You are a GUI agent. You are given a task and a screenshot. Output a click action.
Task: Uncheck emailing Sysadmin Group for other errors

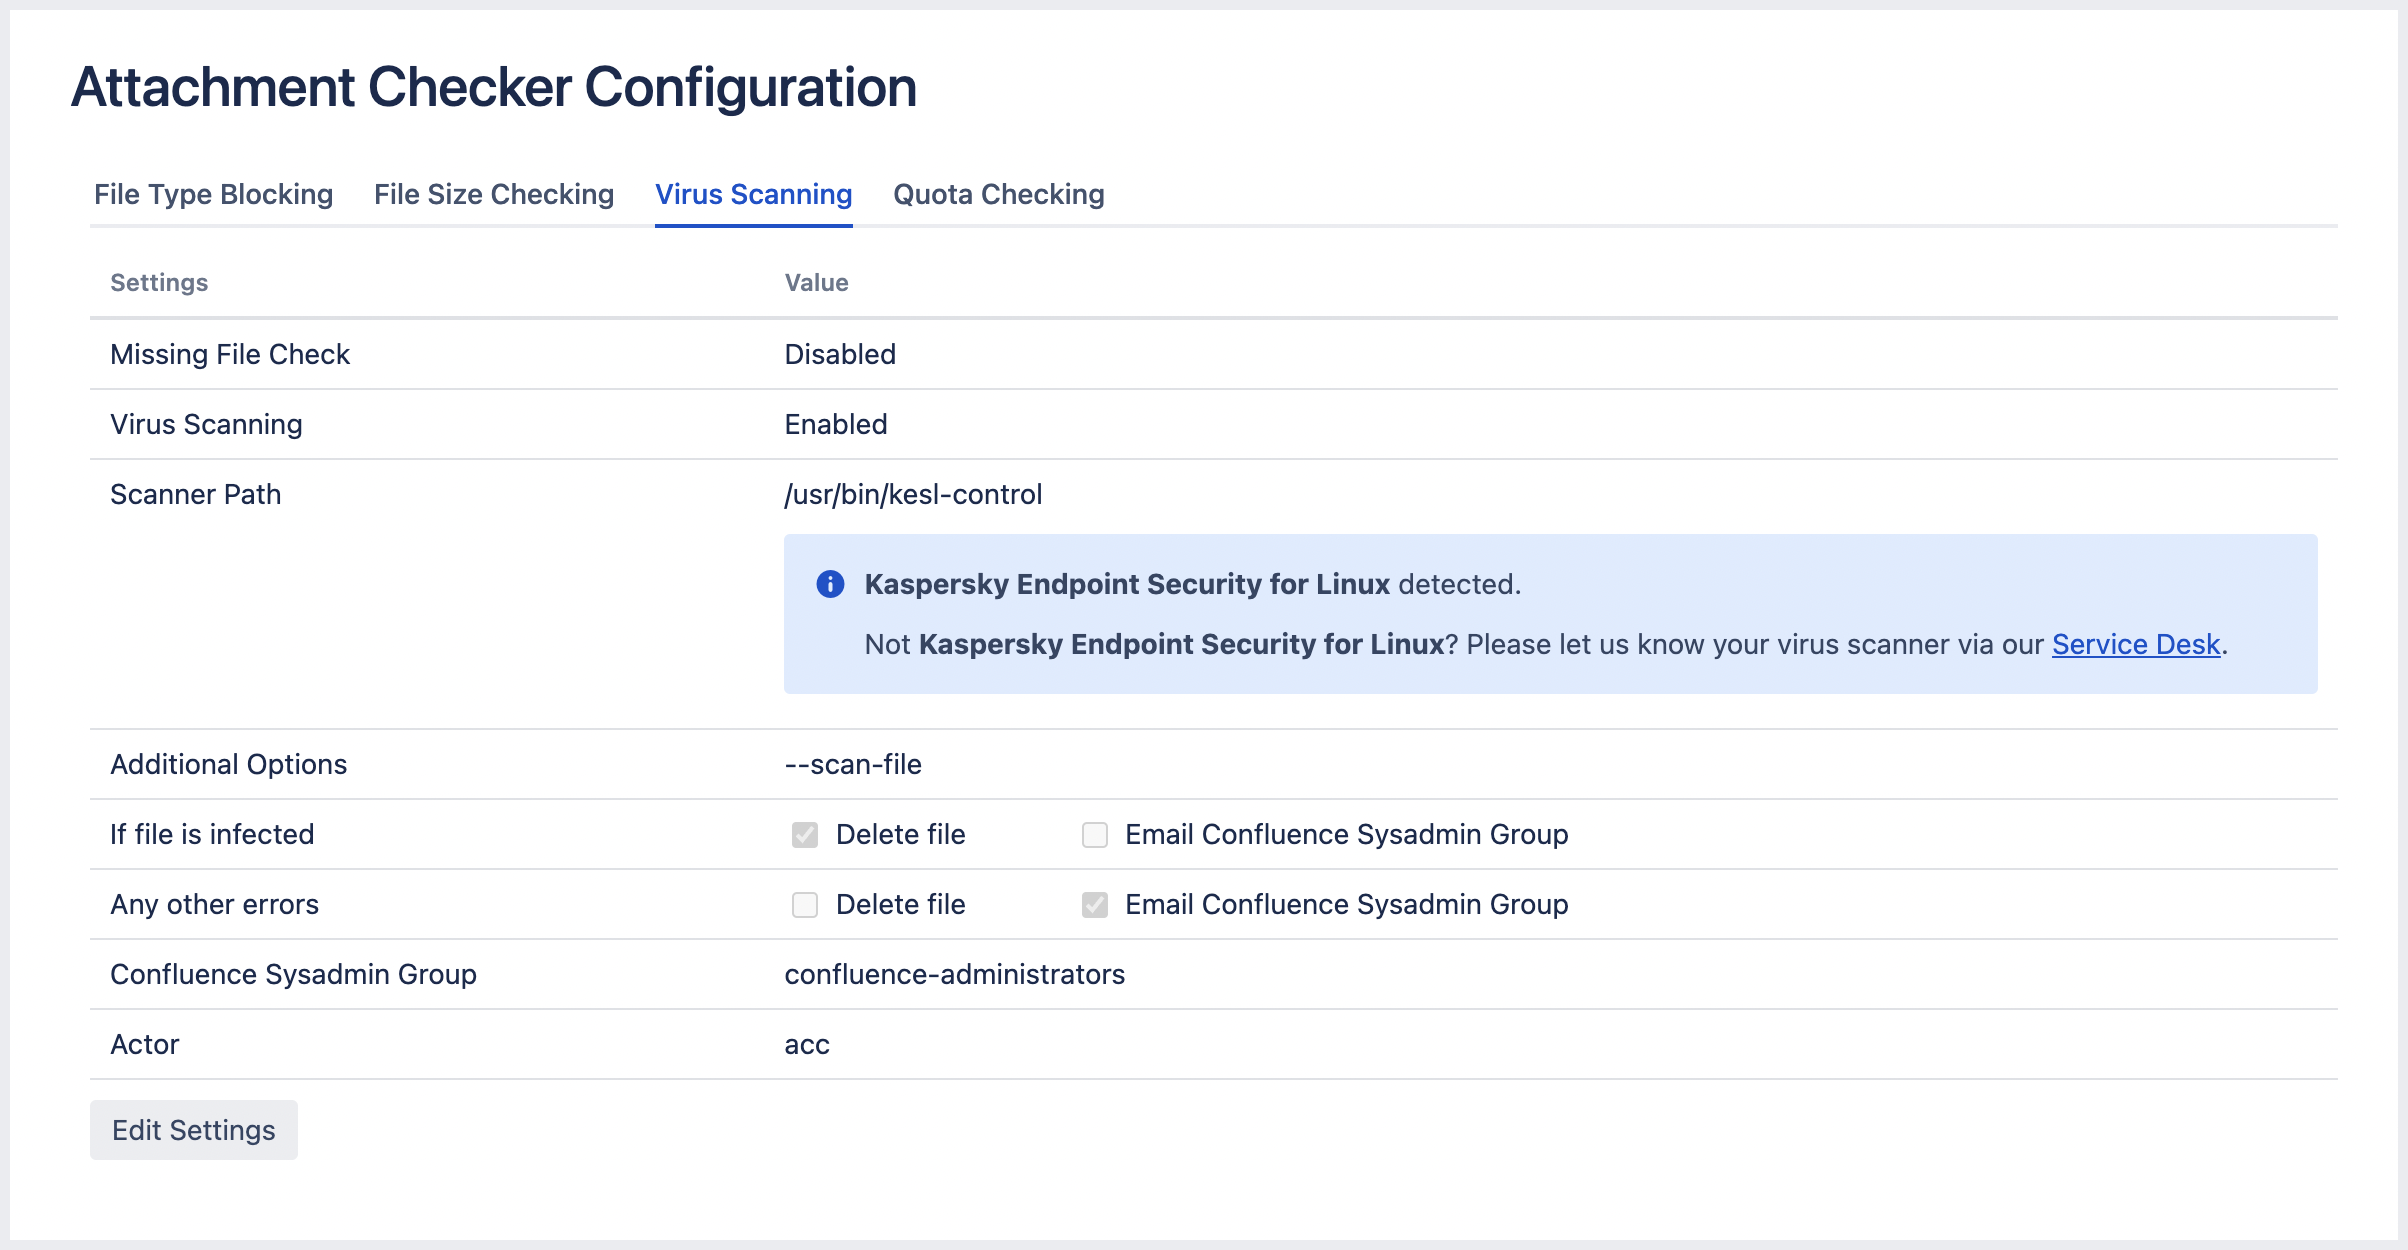[1095, 905]
